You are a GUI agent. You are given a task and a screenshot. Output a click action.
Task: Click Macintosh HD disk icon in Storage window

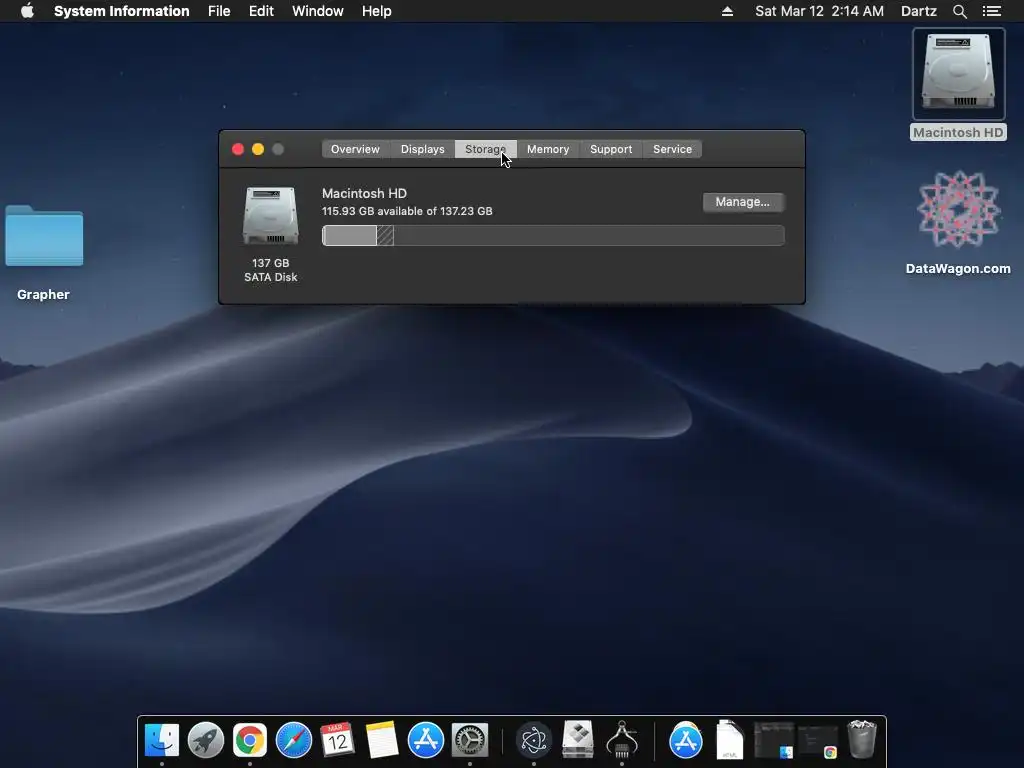(270, 216)
